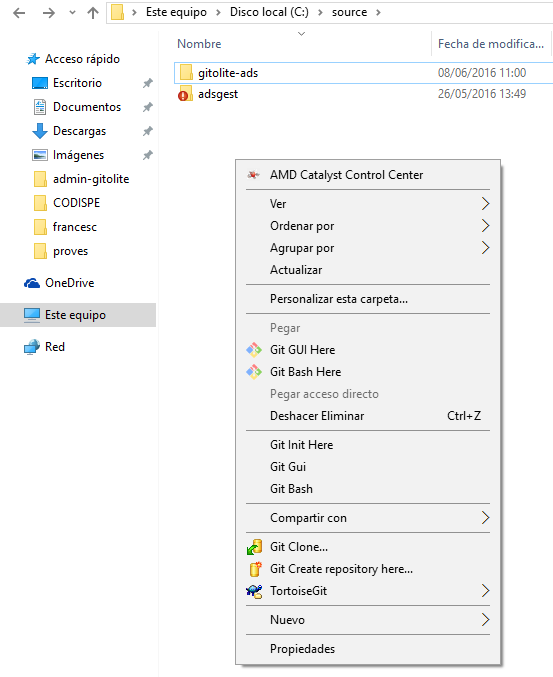
Task: Click the Descargas download arrow icon
Action: click(40, 131)
